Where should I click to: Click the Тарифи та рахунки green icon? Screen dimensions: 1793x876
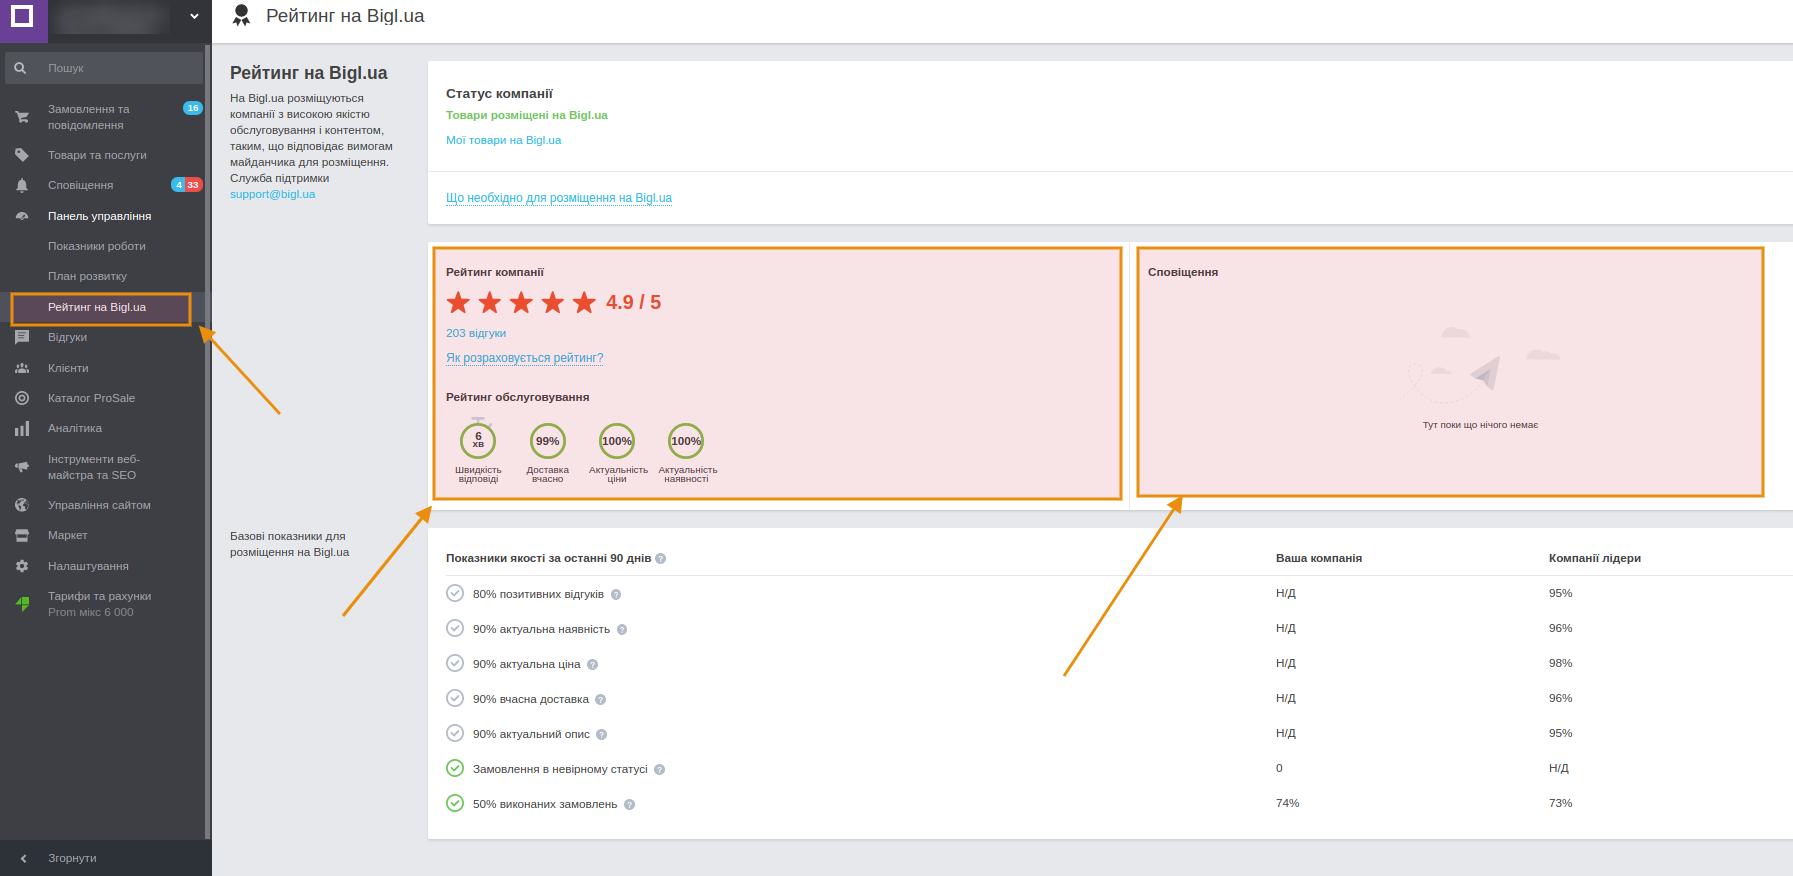click(x=22, y=604)
